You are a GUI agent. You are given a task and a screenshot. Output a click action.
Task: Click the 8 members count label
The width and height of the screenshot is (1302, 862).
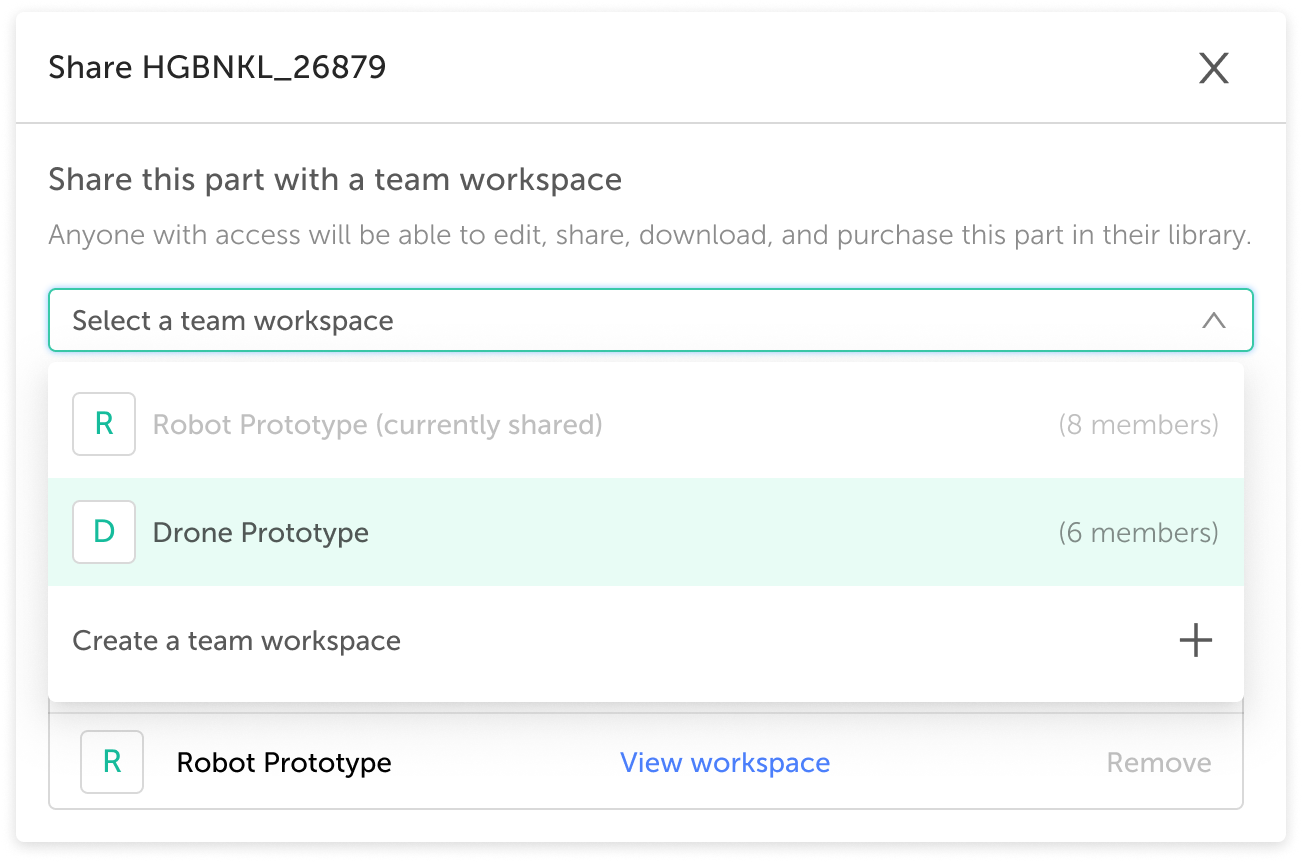pyautogui.click(x=1138, y=425)
